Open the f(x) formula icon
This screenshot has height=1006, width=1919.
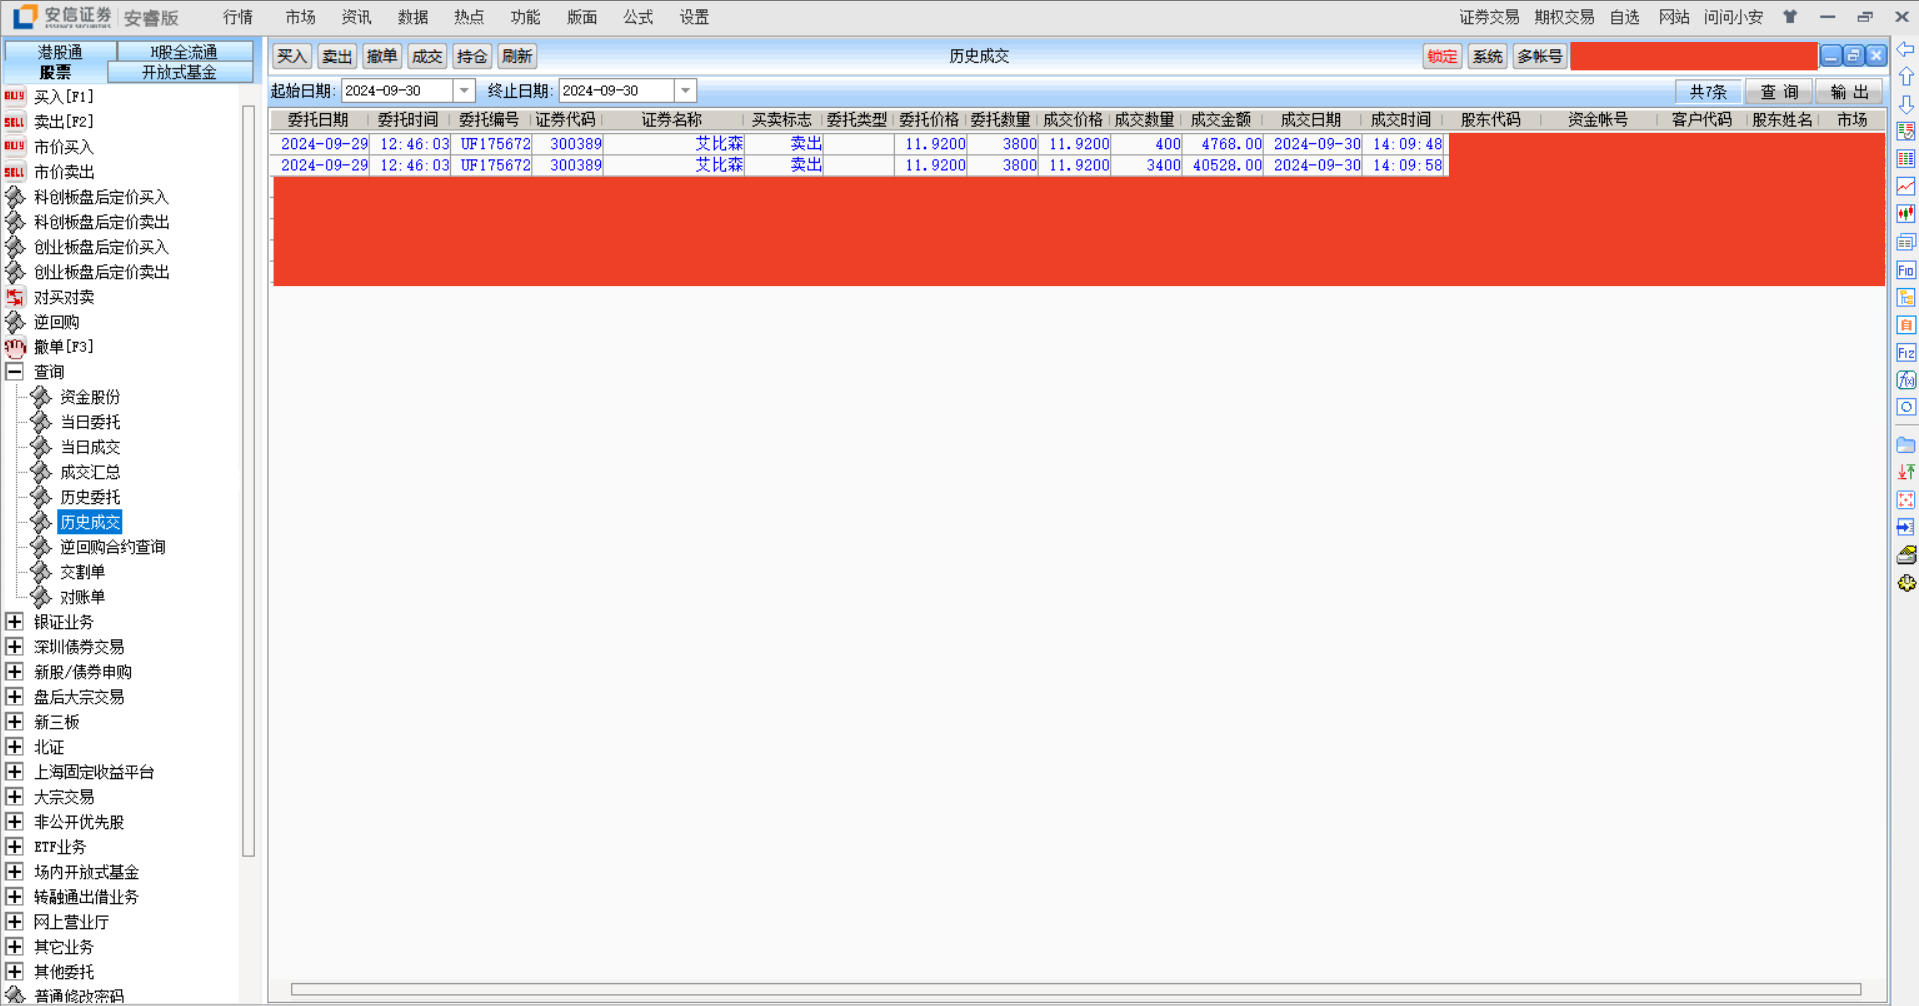coord(1906,380)
